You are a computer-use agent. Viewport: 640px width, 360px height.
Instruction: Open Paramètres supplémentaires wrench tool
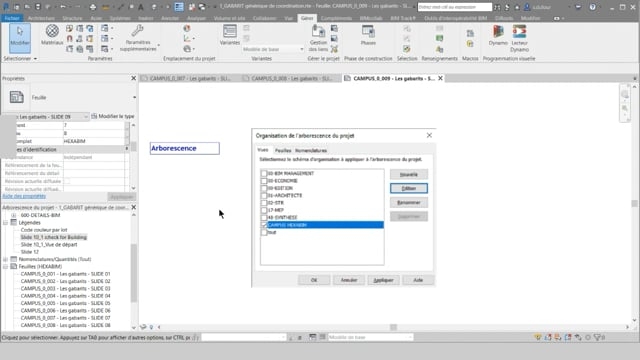click(x=138, y=38)
